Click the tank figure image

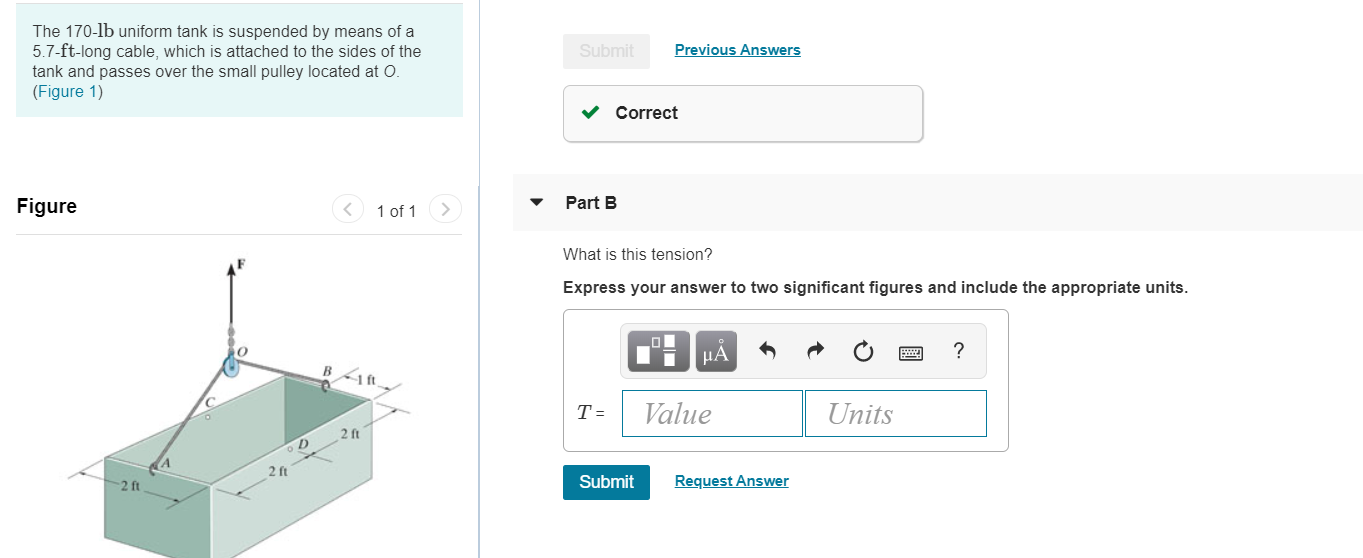point(239,405)
